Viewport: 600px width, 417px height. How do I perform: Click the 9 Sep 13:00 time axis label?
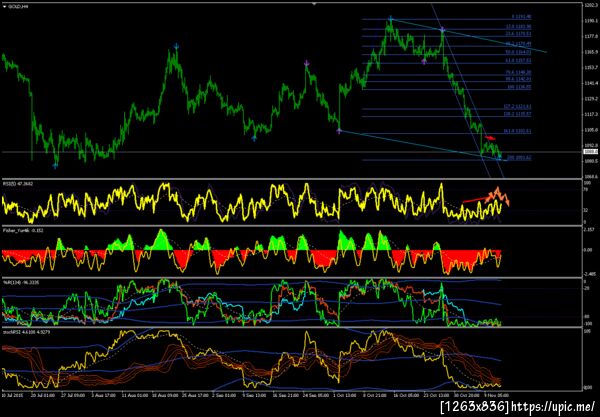(255, 395)
